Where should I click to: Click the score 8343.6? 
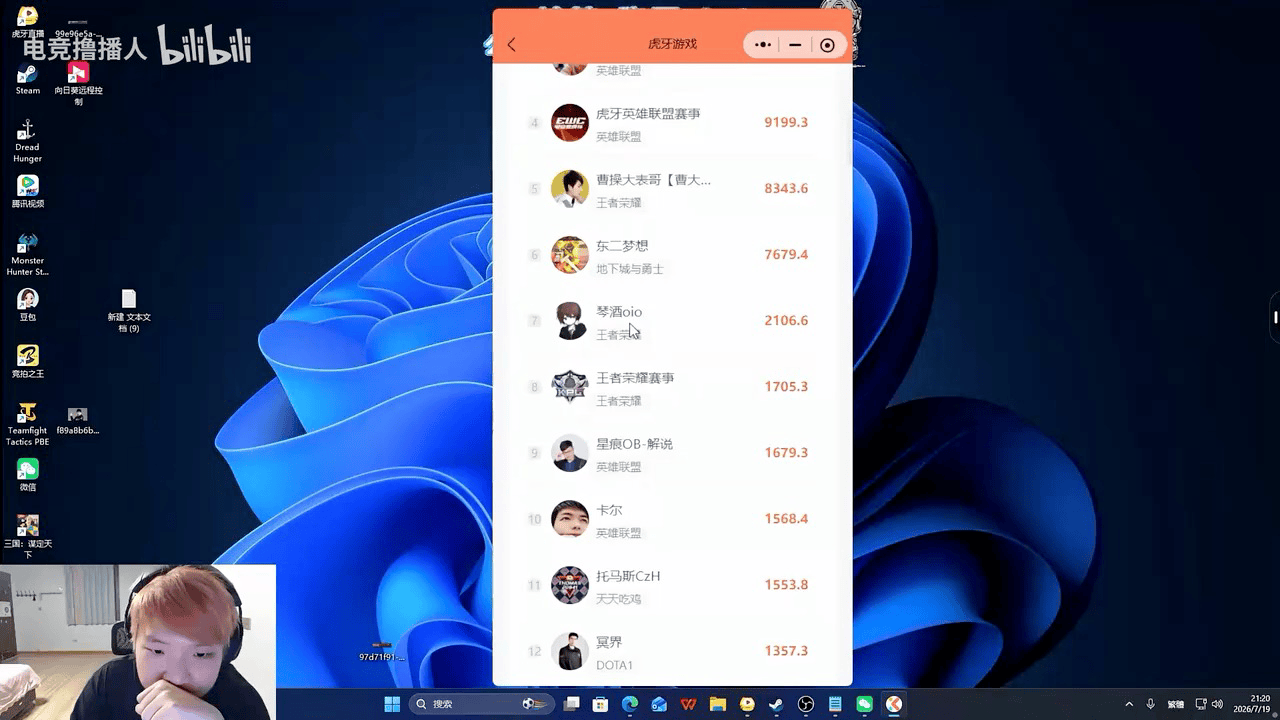click(x=786, y=188)
